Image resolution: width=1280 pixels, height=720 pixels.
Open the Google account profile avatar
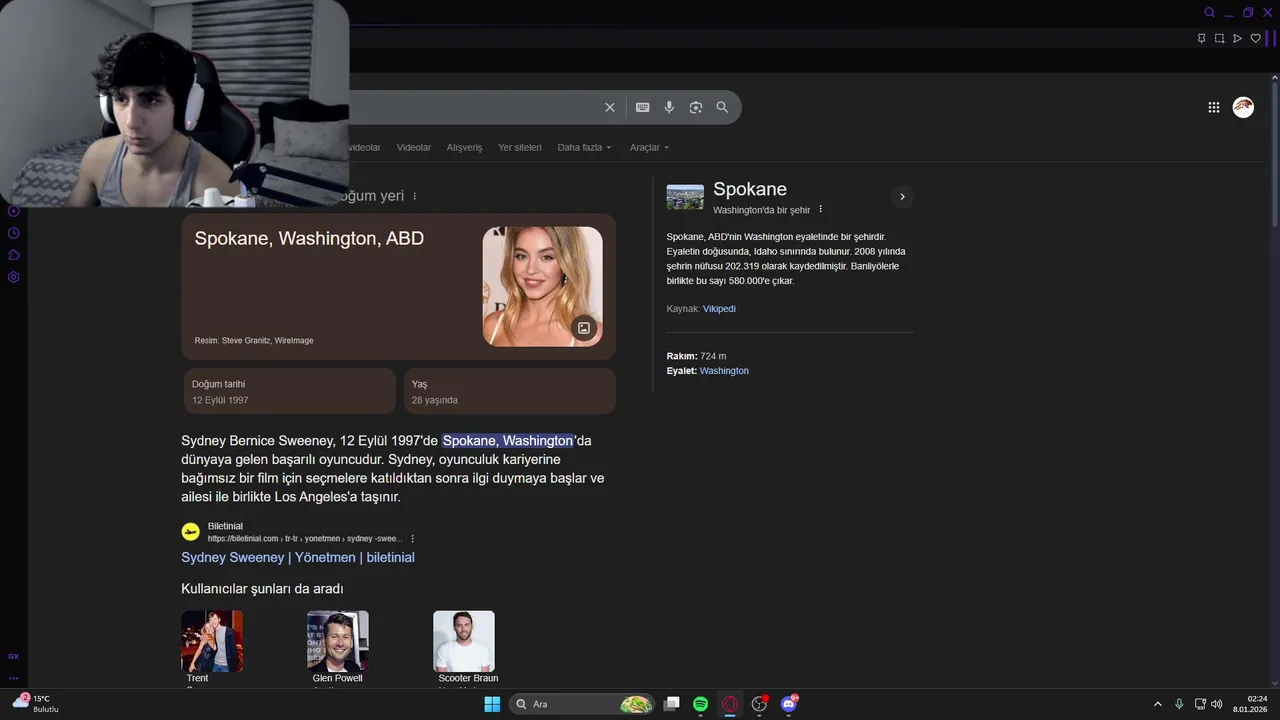tap(1243, 107)
